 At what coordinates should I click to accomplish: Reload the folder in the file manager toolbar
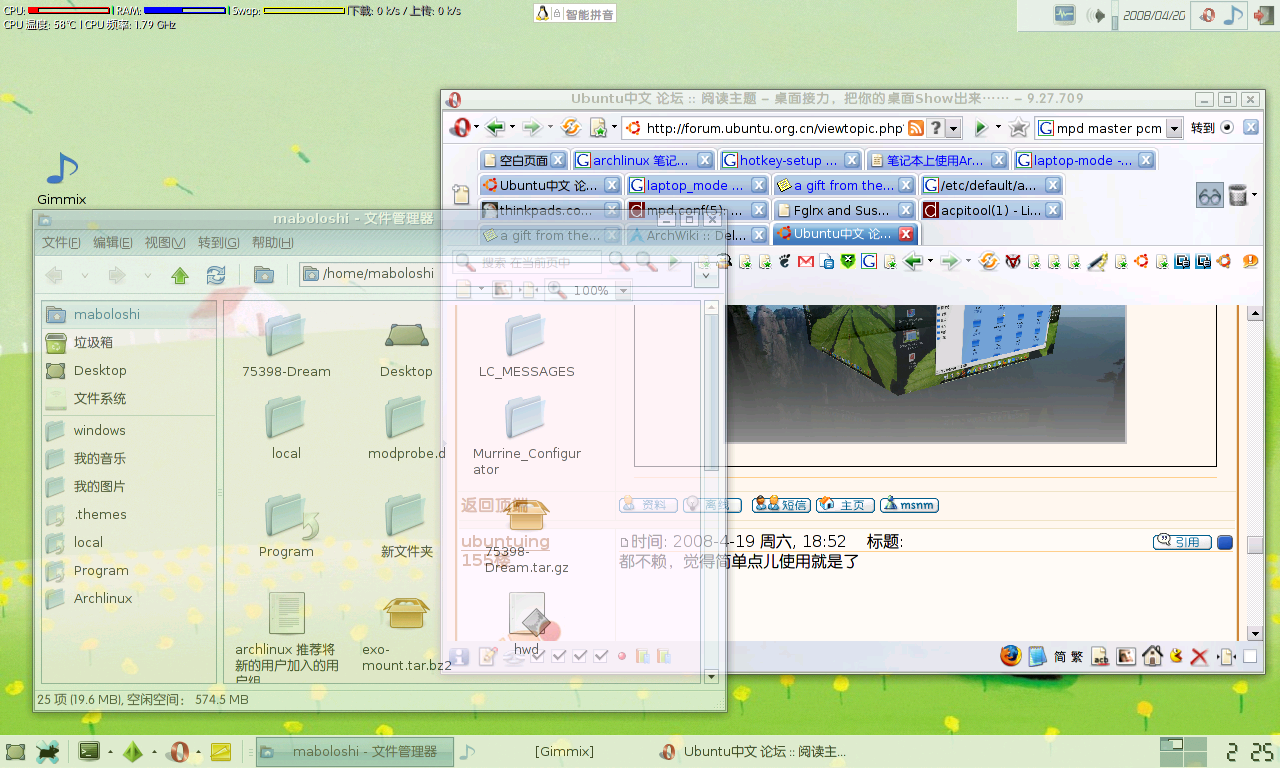tap(216, 274)
